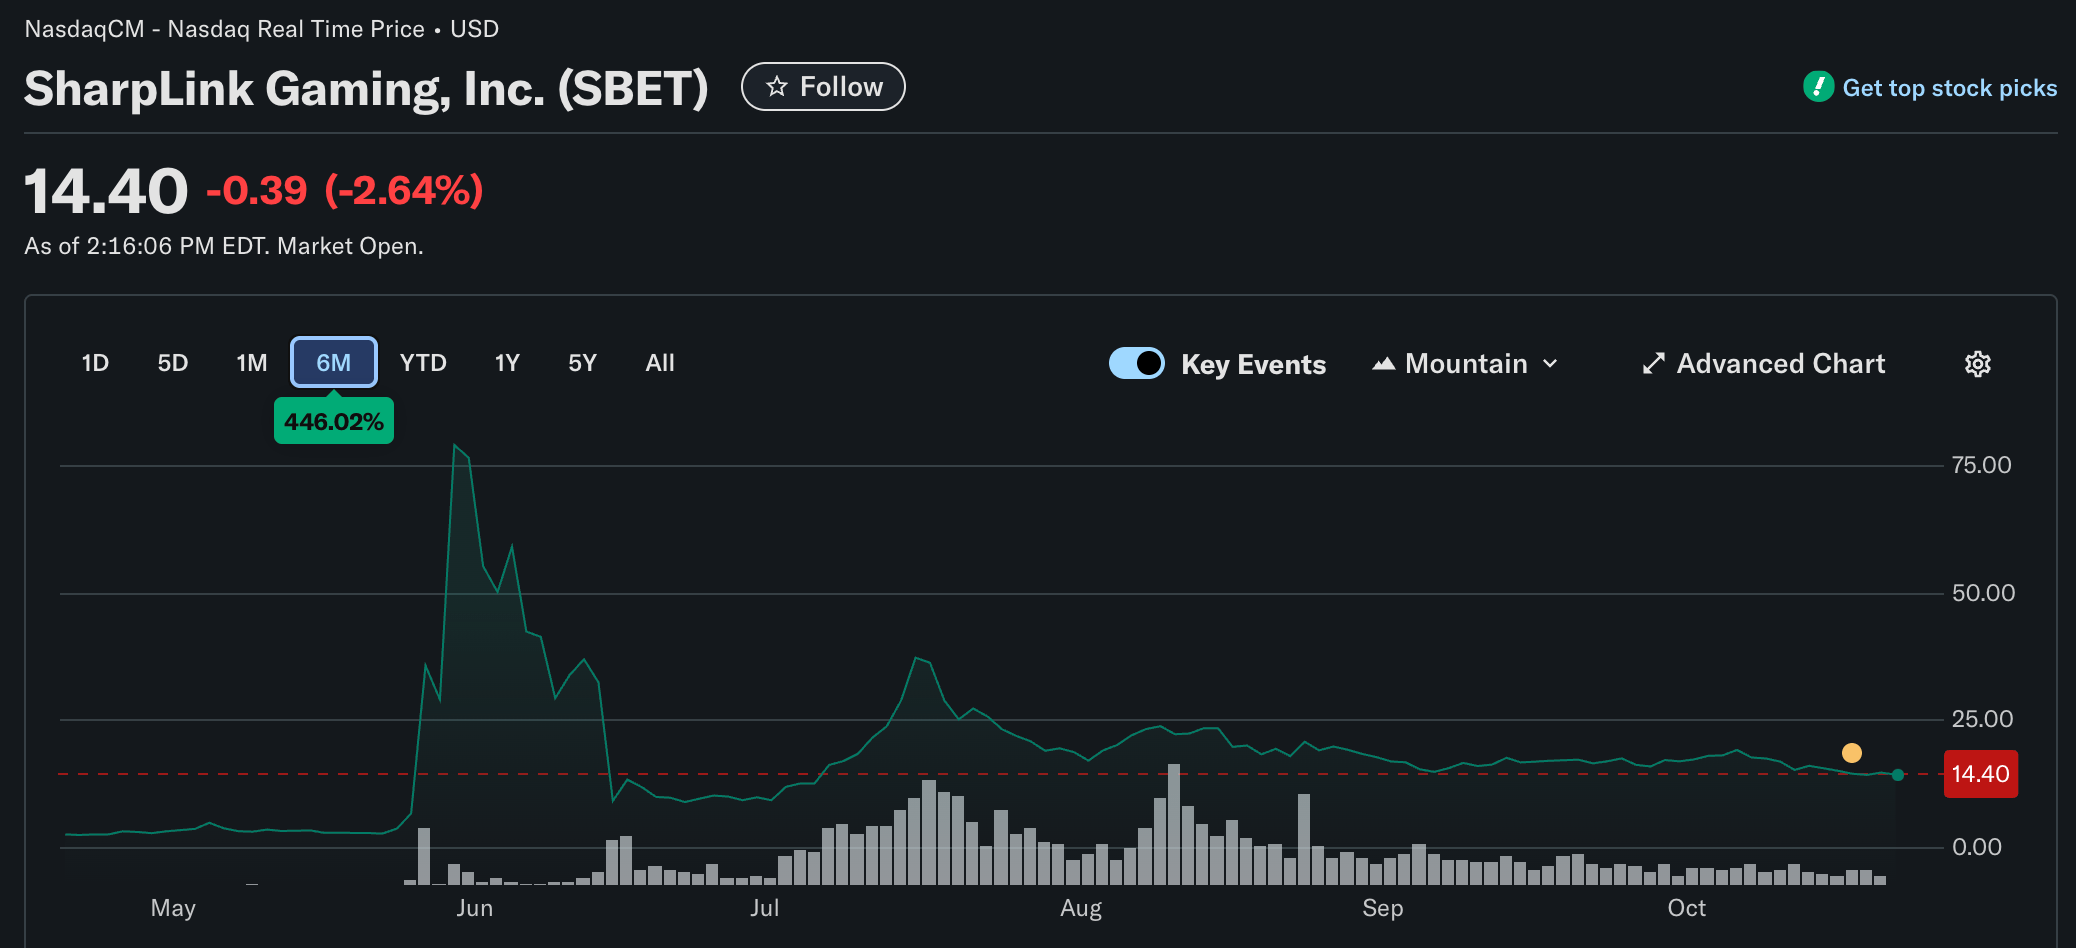2076x948 pixels.
Task: Click the expand arrows Advanced Chart icon
Action: click(x=1653, y=364)
